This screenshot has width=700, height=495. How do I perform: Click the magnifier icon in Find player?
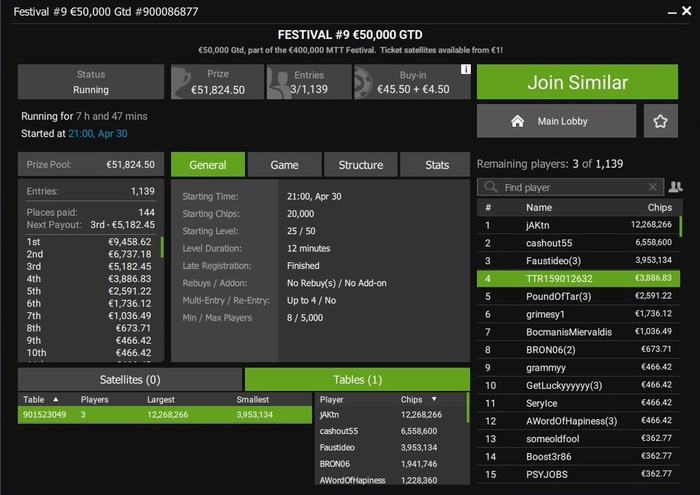491,187
